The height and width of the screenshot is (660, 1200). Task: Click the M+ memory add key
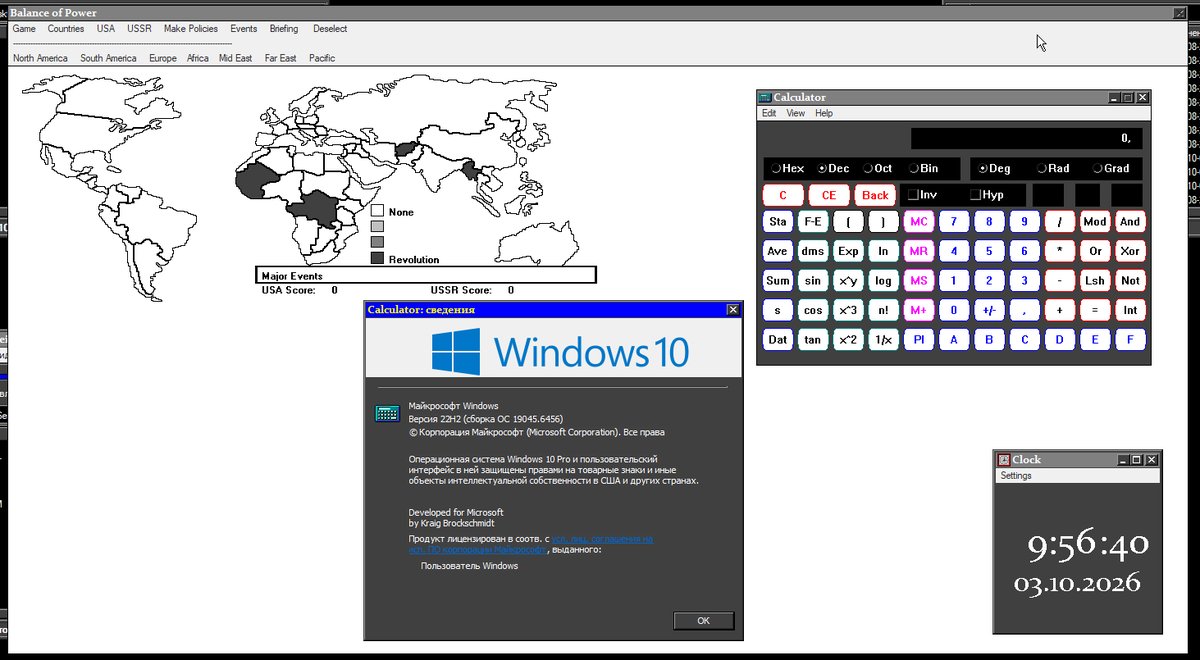coord(919,310)
